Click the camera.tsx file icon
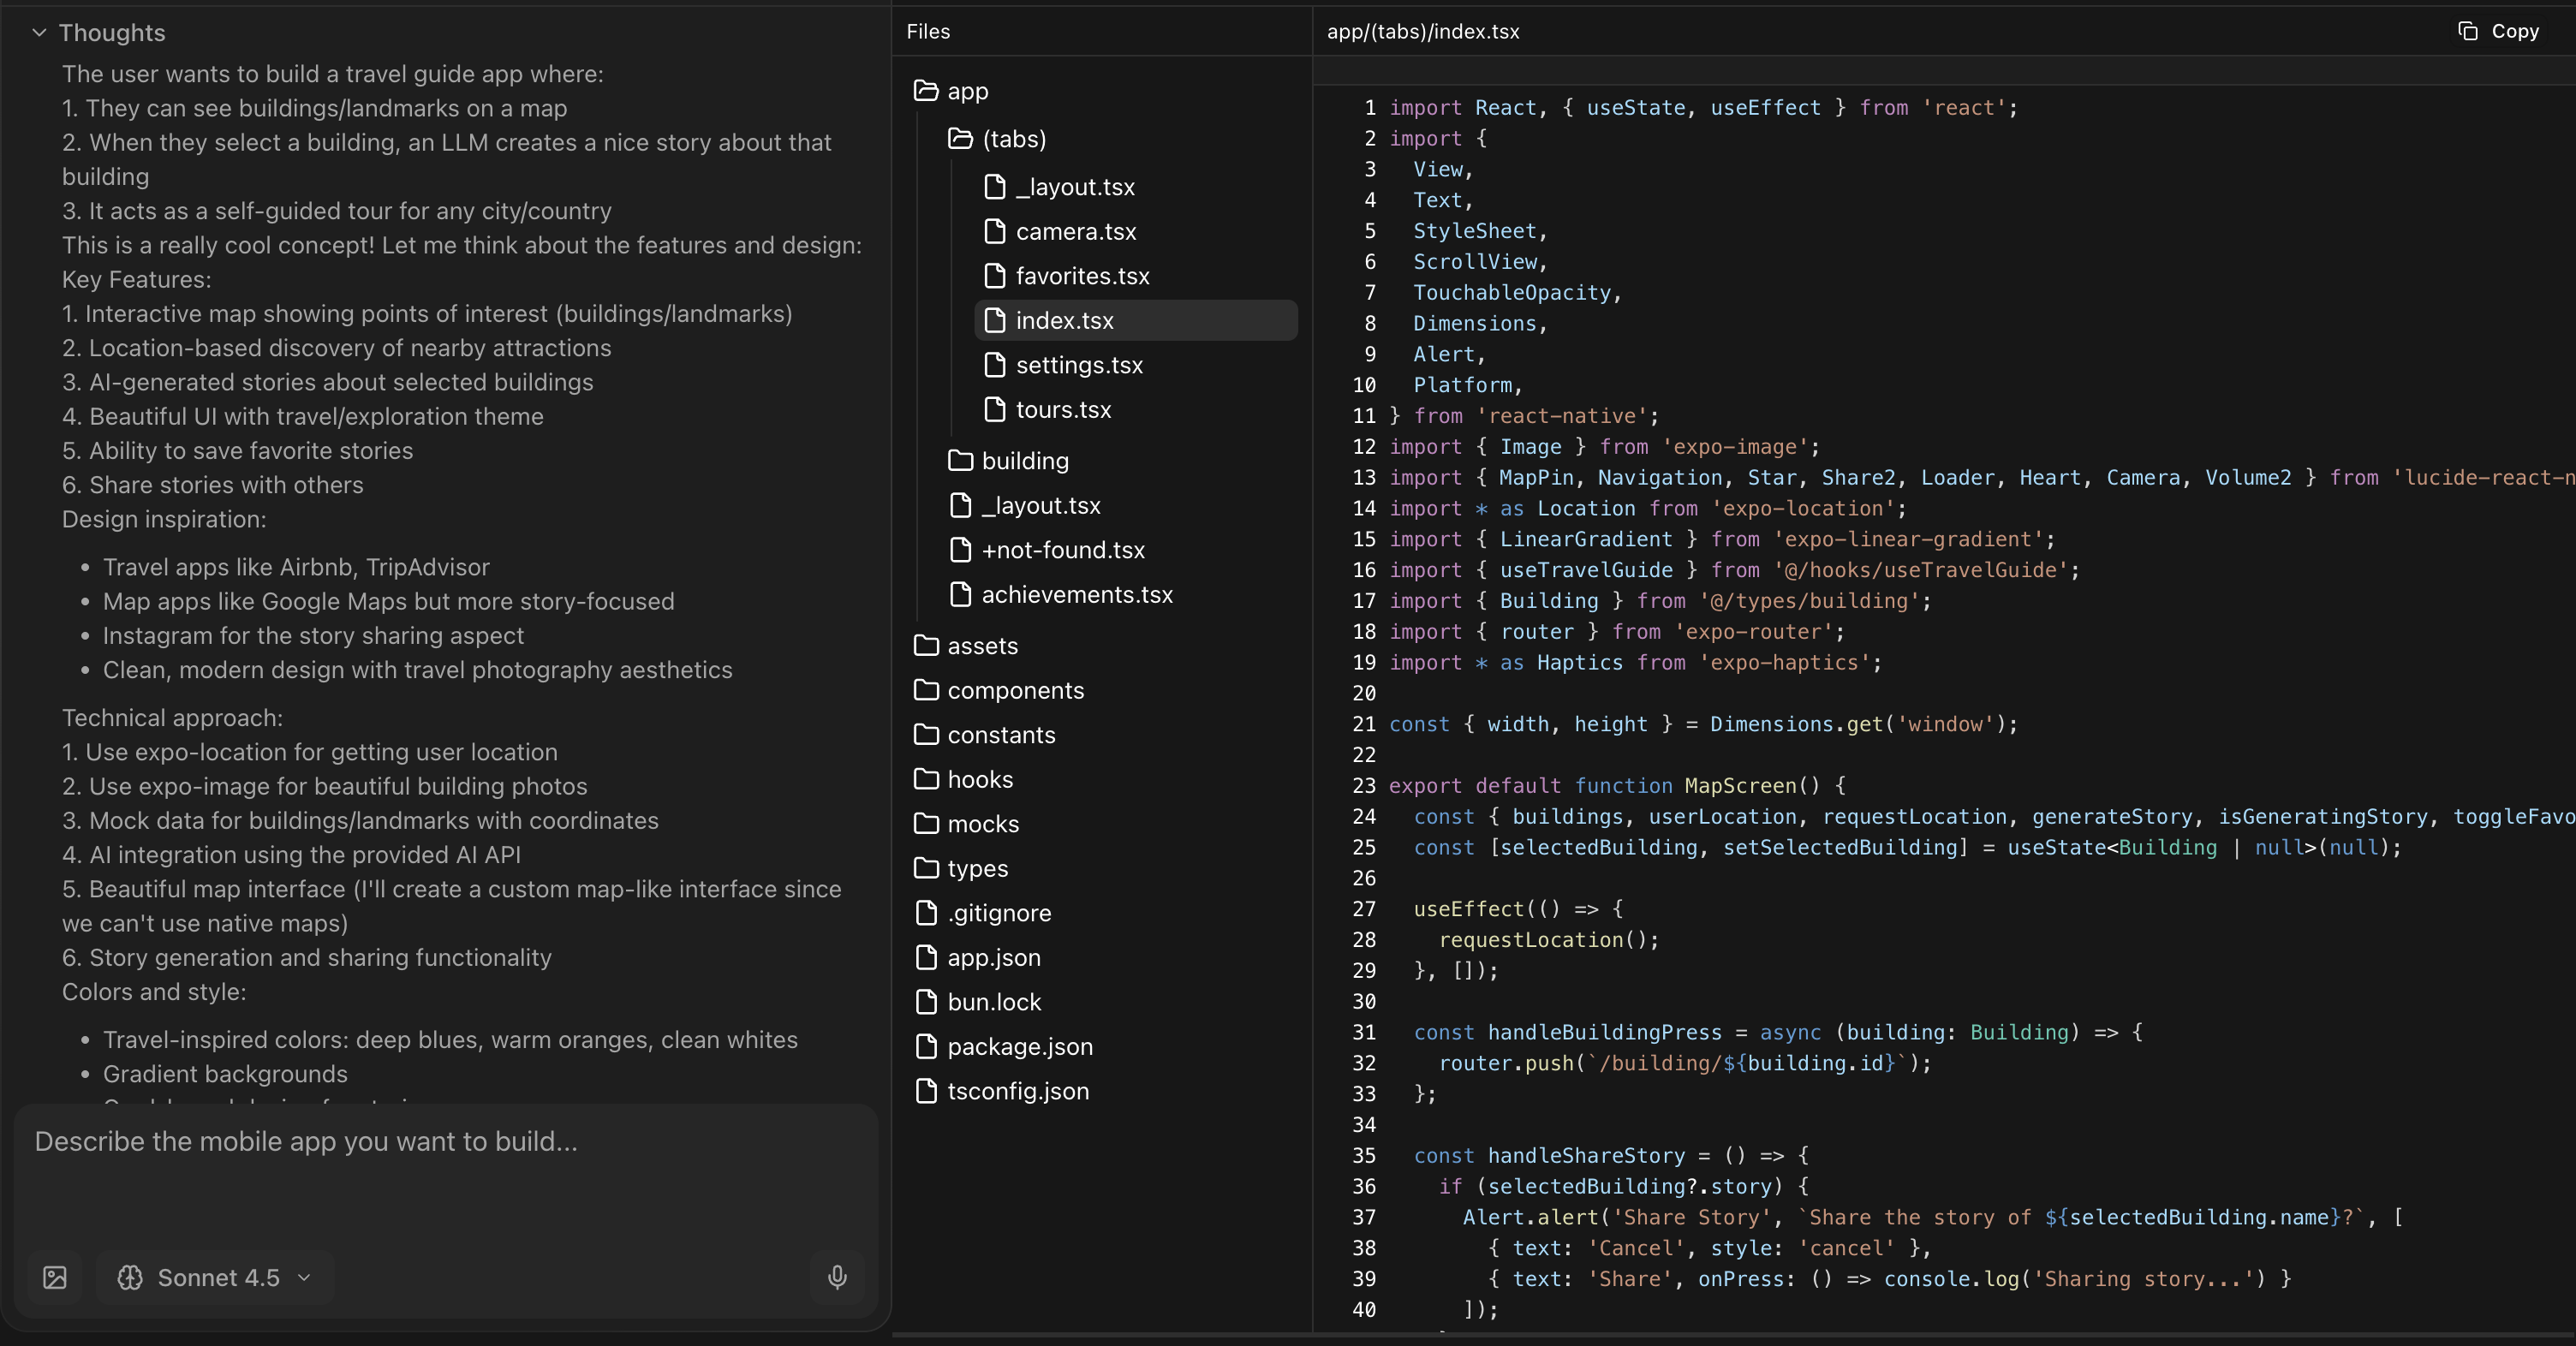 coord(994,231)
